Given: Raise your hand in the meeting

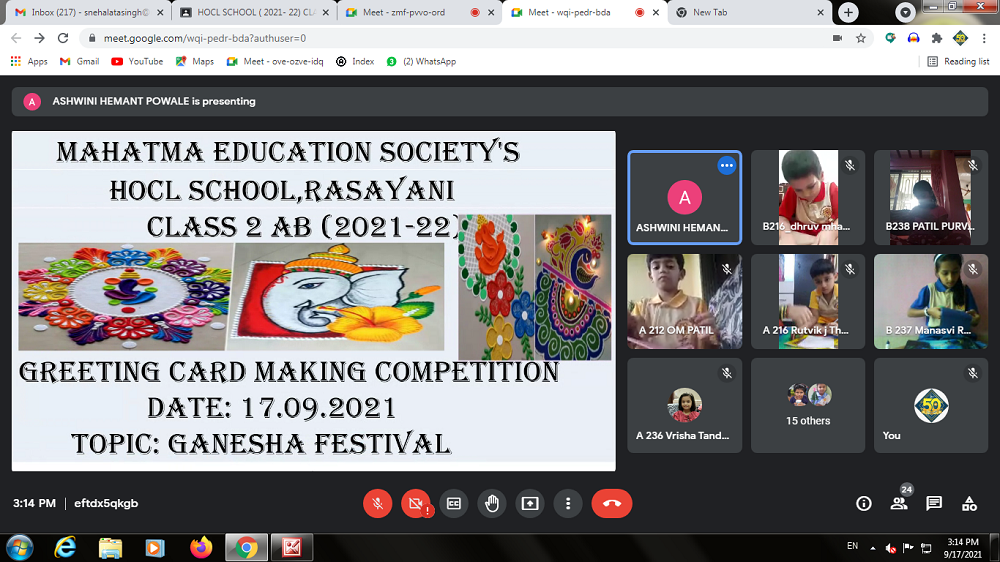Looking at the screenshot, I should click(491, 504).
